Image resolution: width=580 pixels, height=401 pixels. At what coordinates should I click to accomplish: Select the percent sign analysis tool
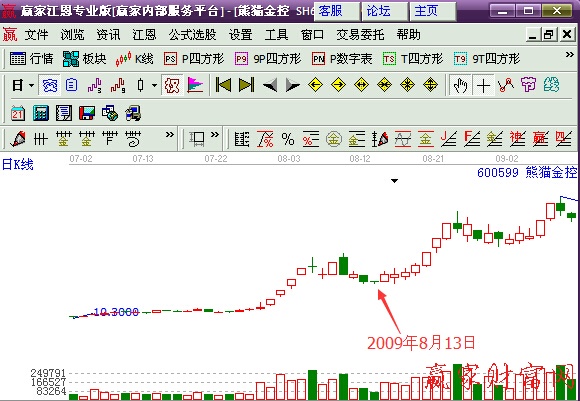[x=288, y=139]
